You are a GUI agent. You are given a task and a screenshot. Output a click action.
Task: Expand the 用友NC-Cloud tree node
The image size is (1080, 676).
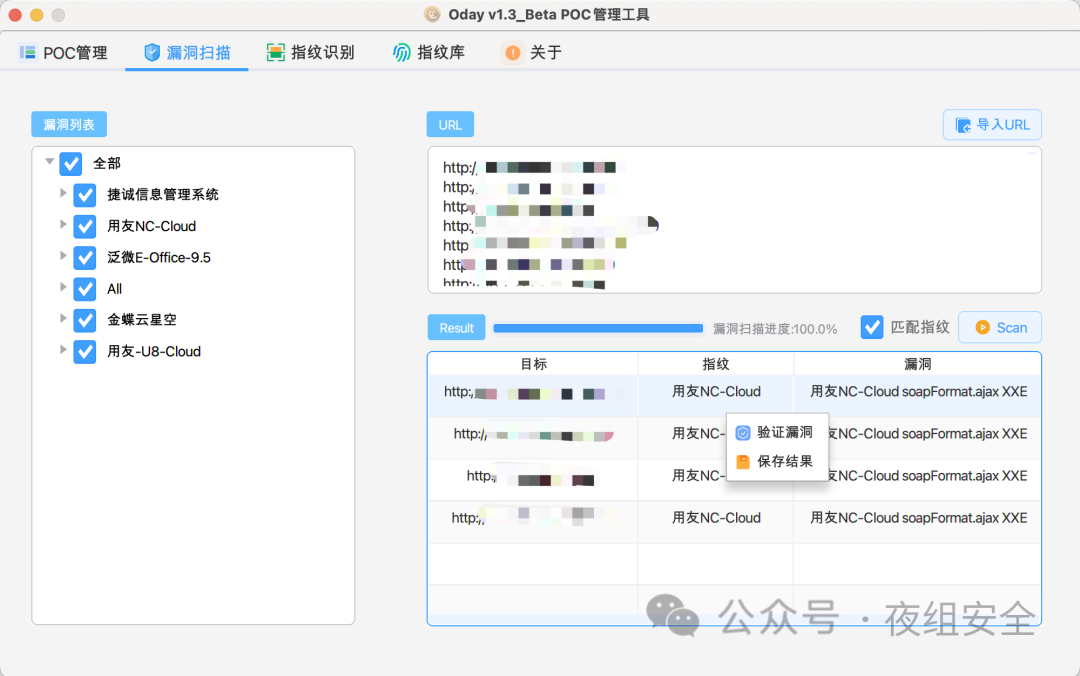(x=63, y=225)
